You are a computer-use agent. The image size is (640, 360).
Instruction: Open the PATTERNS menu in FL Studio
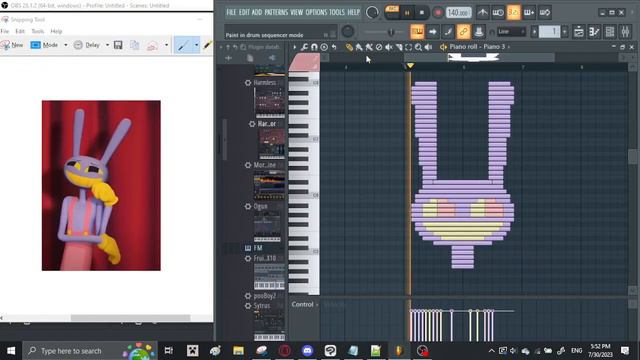pyautogui.click(x=276, y=12)
